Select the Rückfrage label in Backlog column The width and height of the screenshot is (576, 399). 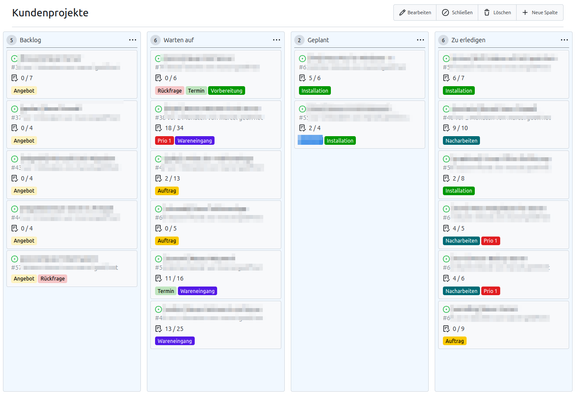[53, 278]
